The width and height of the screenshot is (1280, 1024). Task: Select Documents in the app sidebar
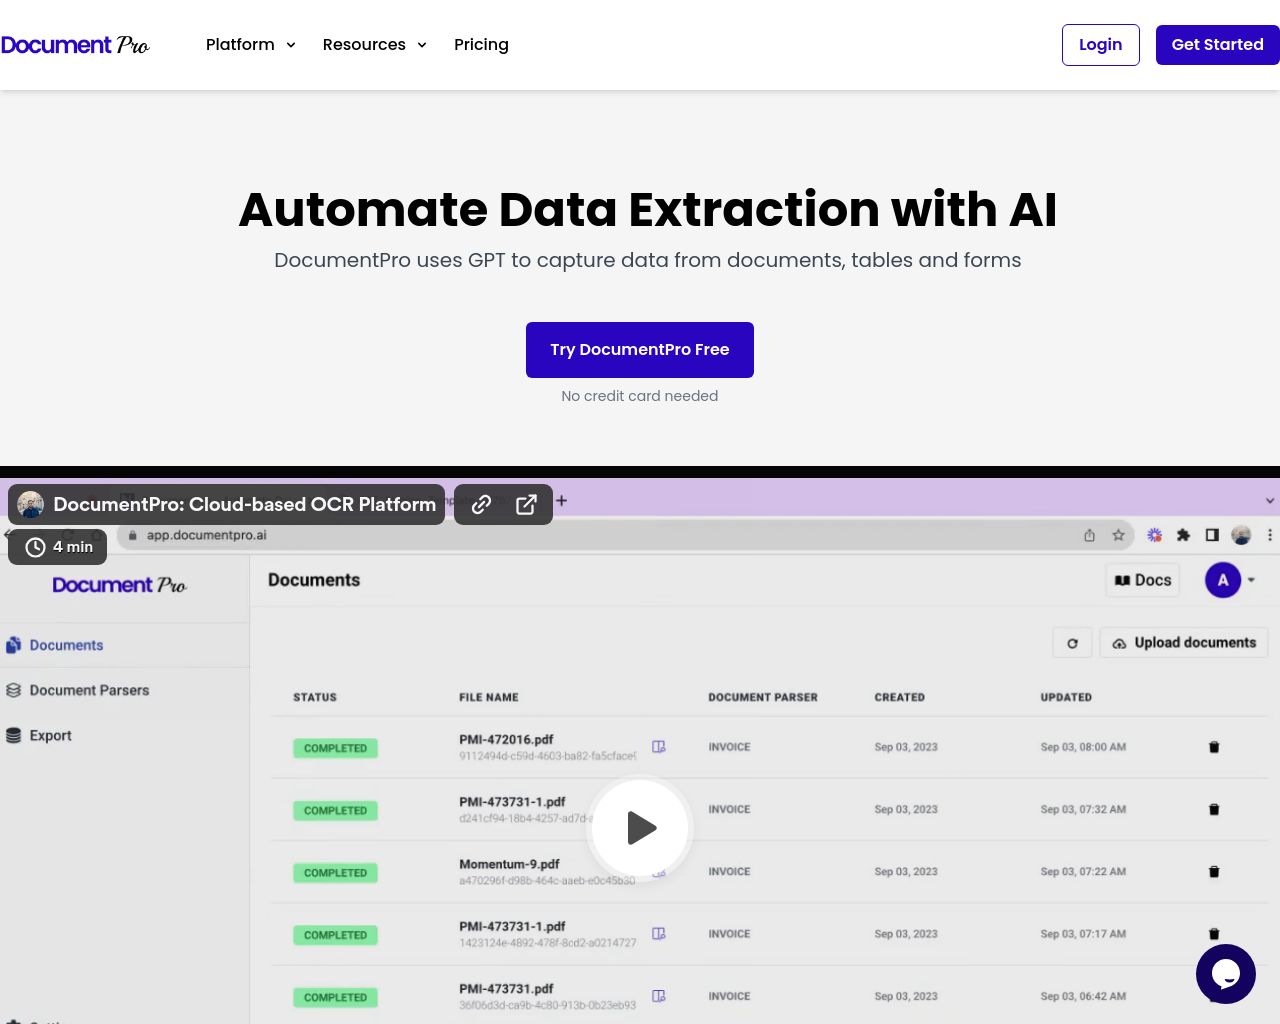point(65,645)
